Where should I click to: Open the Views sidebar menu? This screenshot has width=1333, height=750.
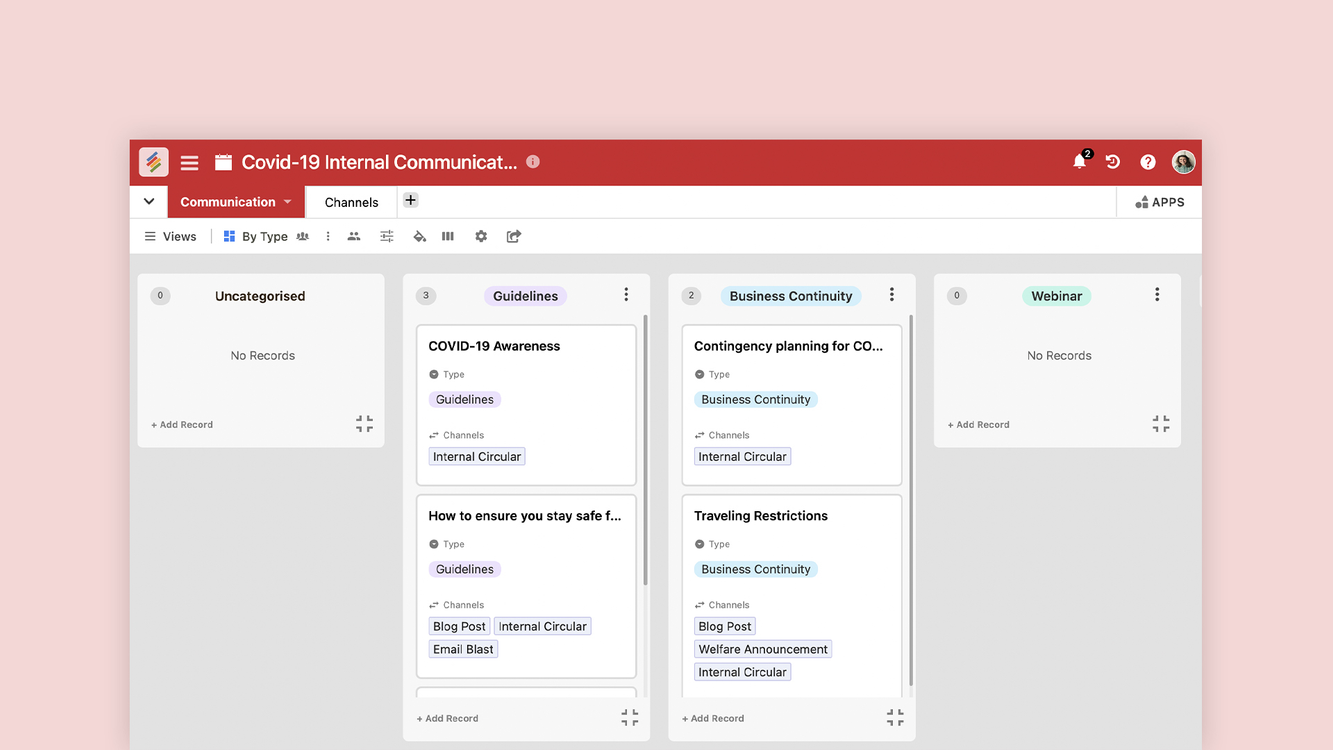(x=170, y=237)
